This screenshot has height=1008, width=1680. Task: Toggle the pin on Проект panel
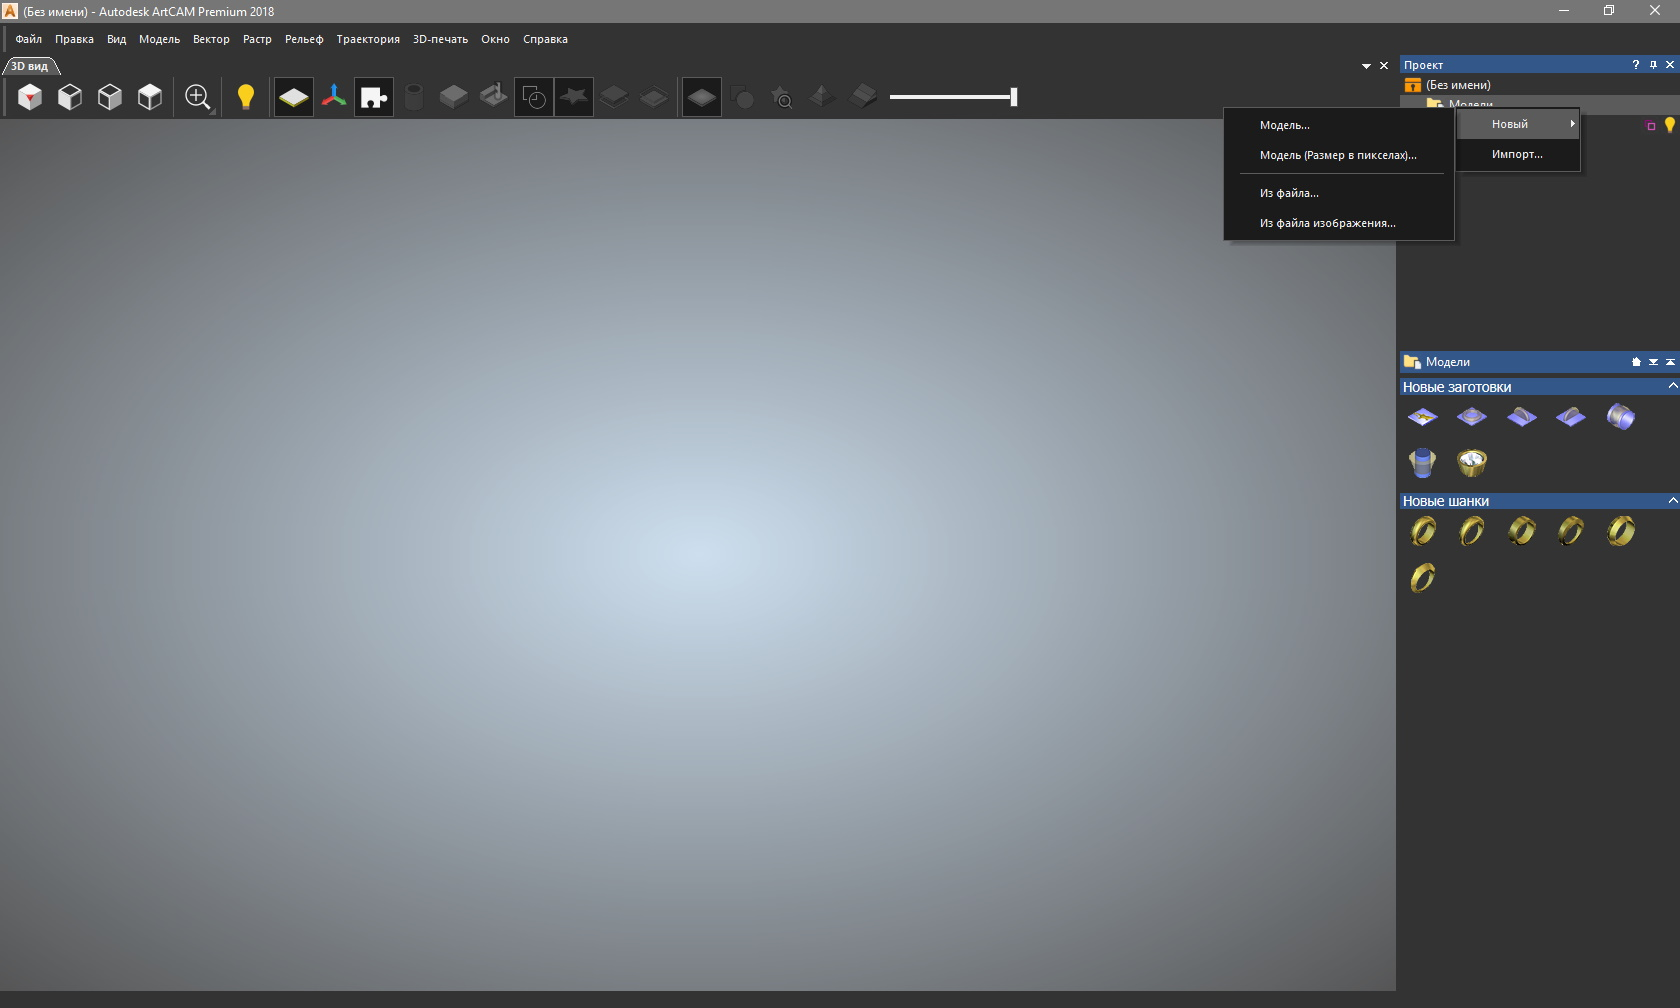coord(1653,65)
